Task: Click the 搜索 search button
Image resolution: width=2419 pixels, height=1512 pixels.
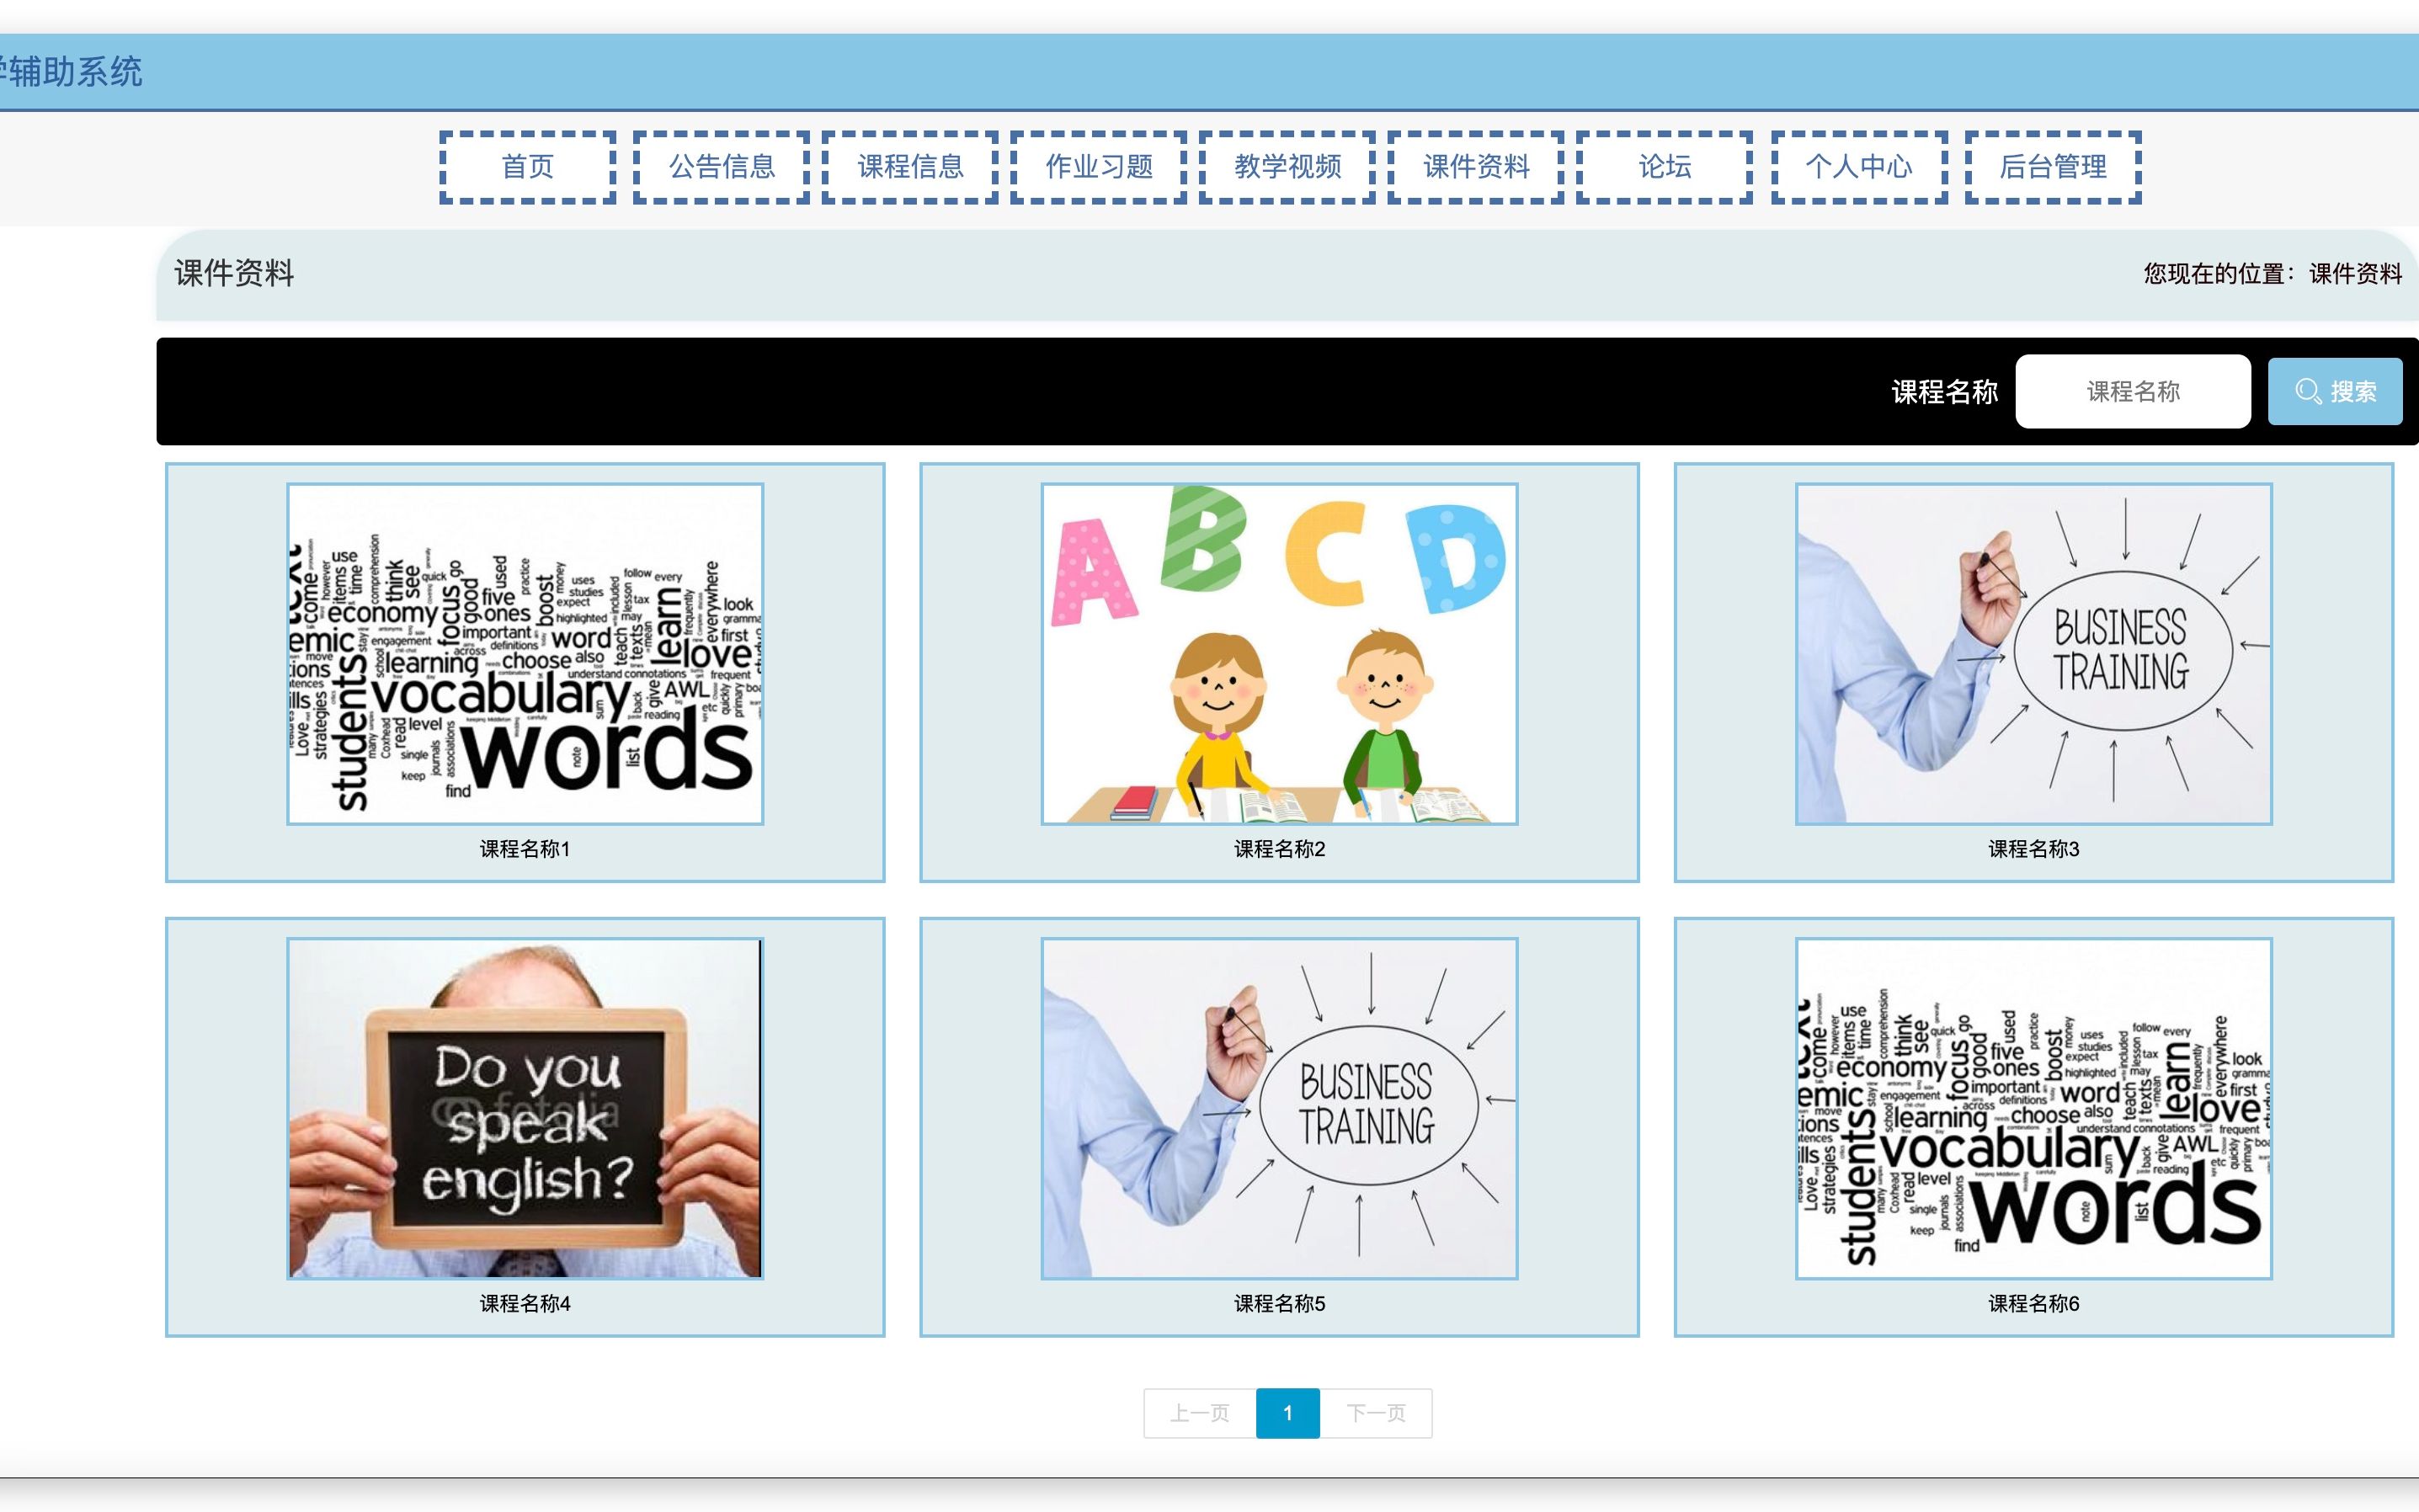Action: coord(2335,391)
